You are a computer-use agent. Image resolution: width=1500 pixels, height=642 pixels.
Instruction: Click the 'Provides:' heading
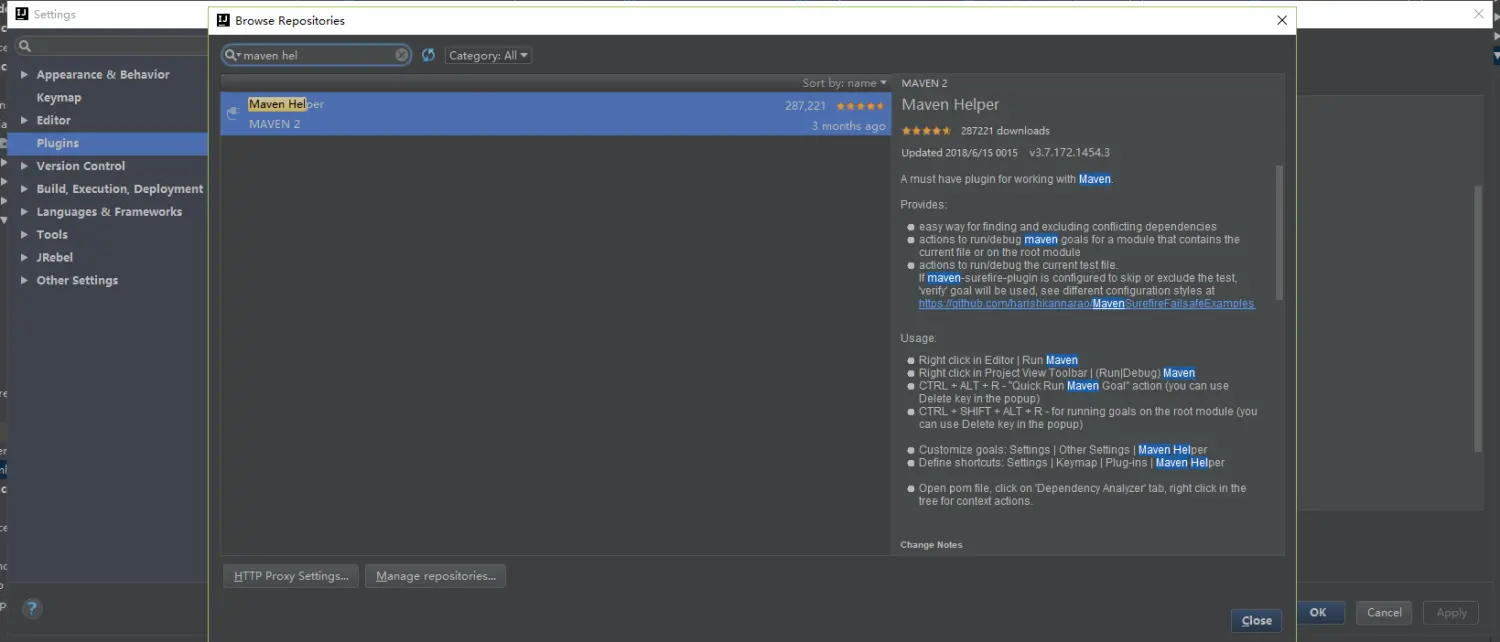(923, 205)
